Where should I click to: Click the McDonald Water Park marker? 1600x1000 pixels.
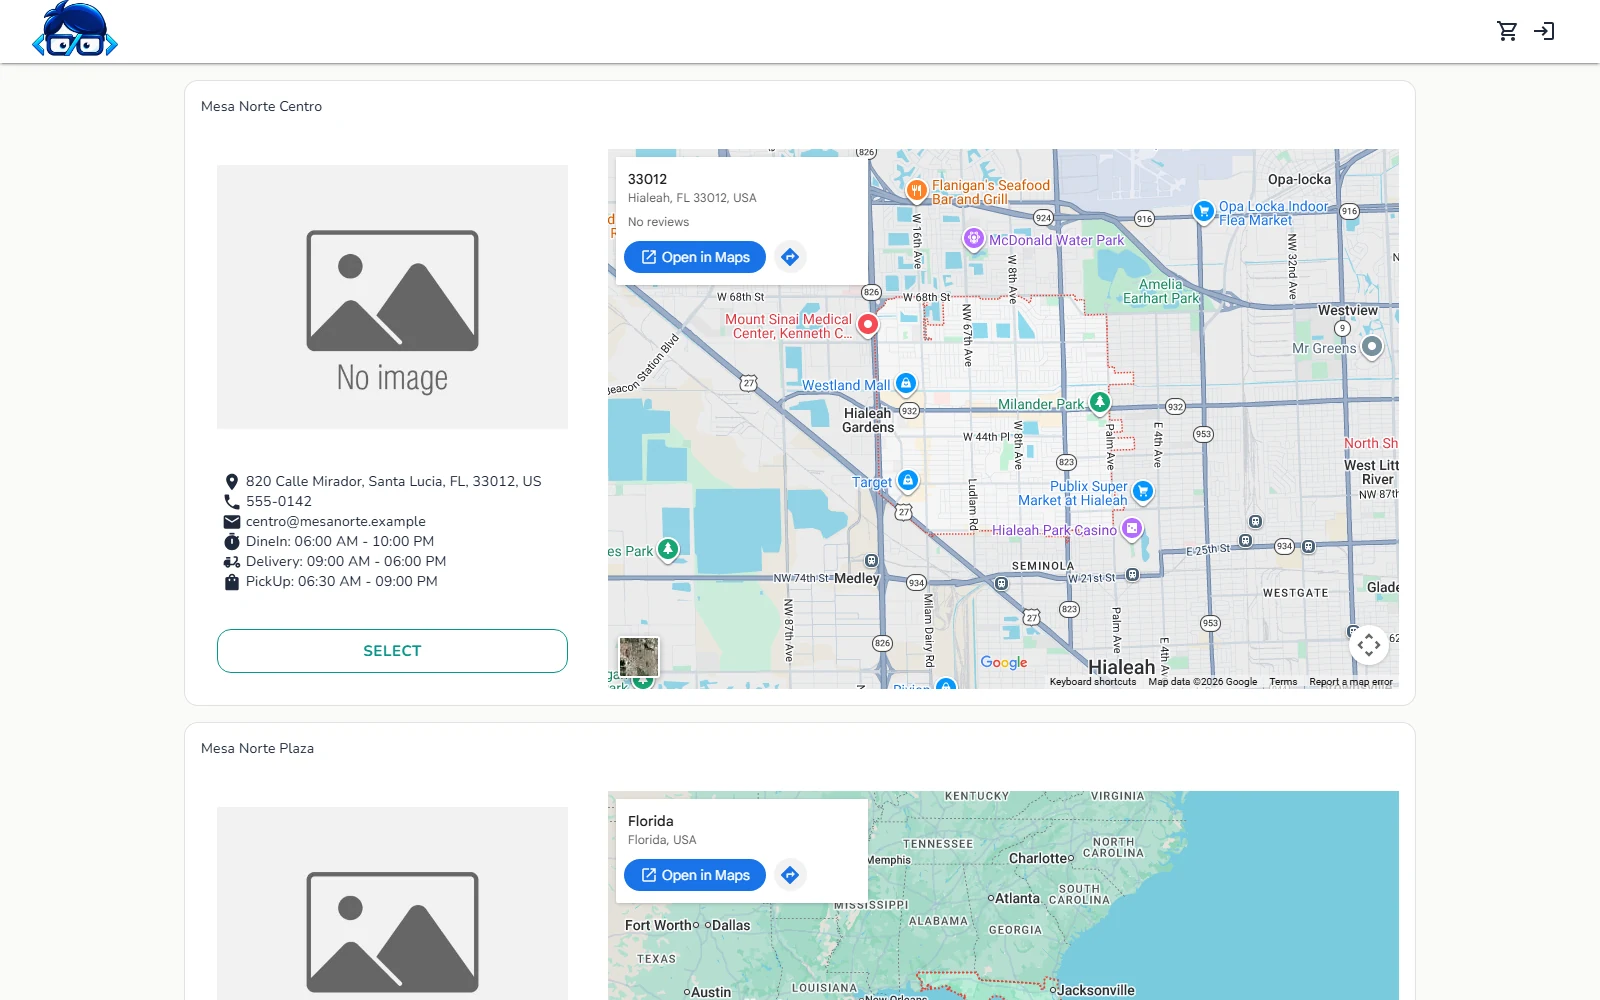pos(974,238)
